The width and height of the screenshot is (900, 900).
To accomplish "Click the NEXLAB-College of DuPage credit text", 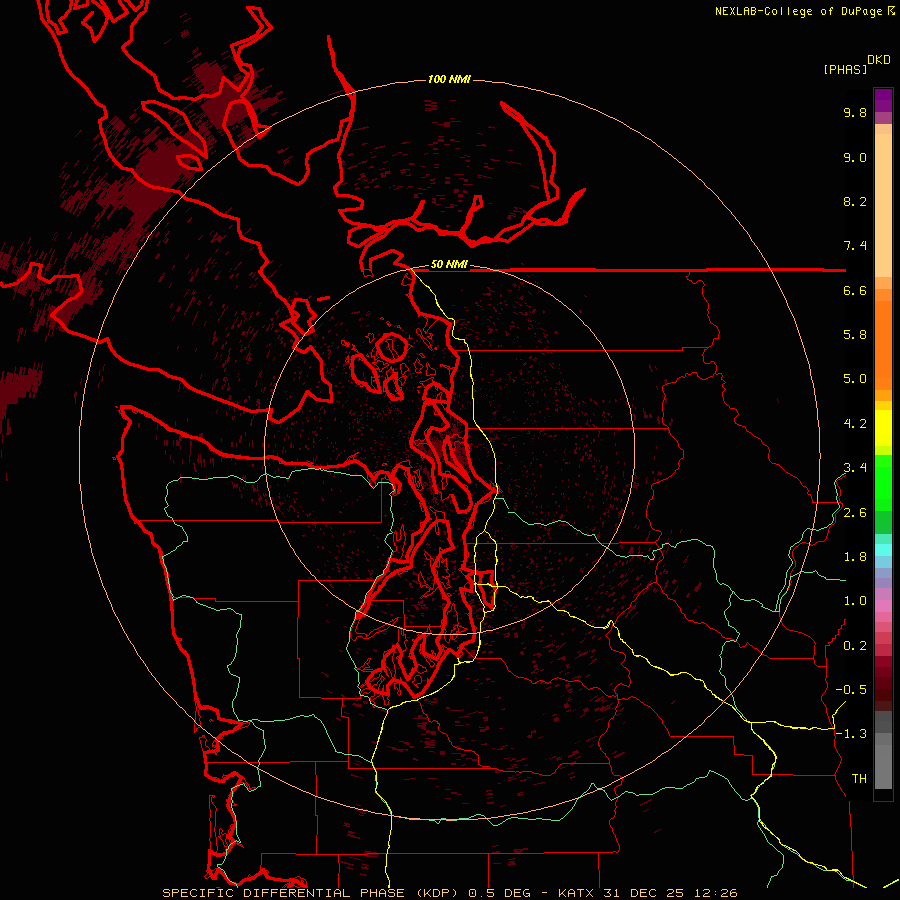I will (798, 11).
